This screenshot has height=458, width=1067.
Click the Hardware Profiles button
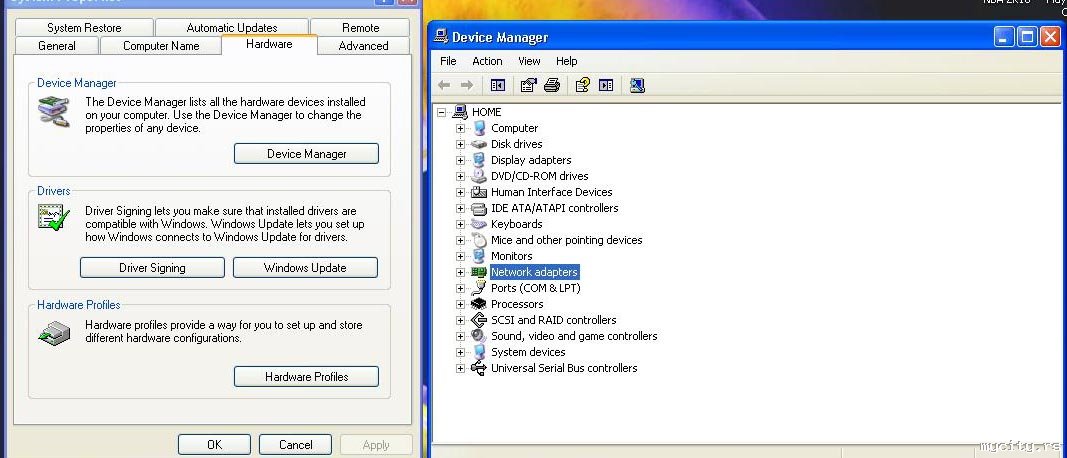coord(306,376)
